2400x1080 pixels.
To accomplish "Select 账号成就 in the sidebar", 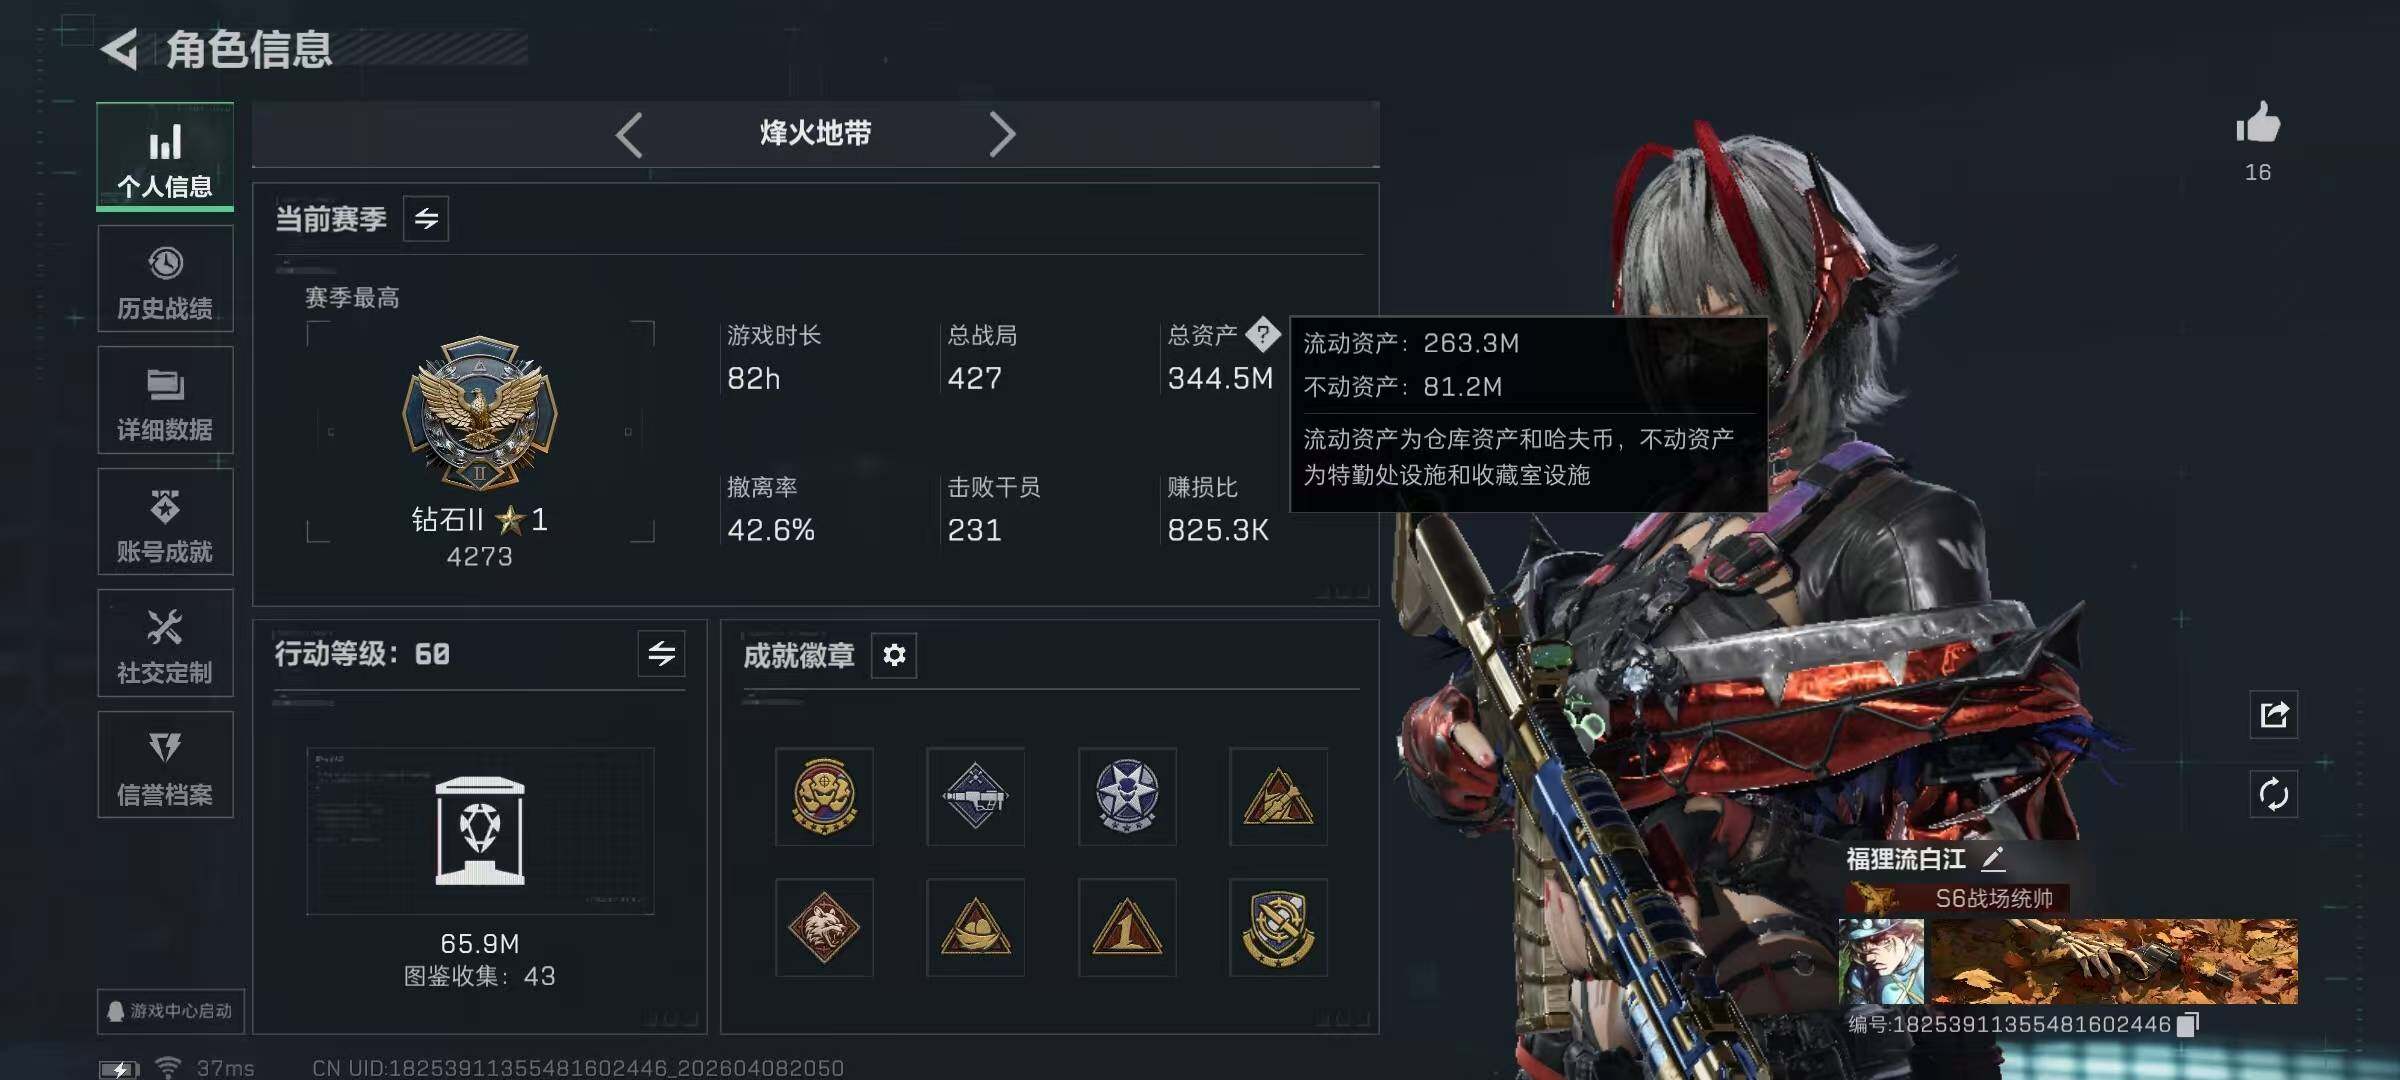I will [165, 522].
